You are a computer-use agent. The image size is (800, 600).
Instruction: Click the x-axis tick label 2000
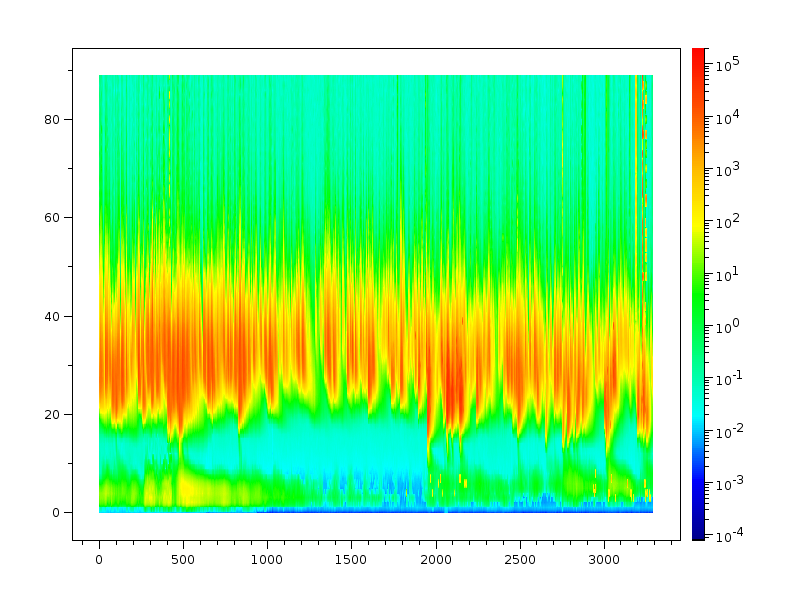[x=435, y=561]
